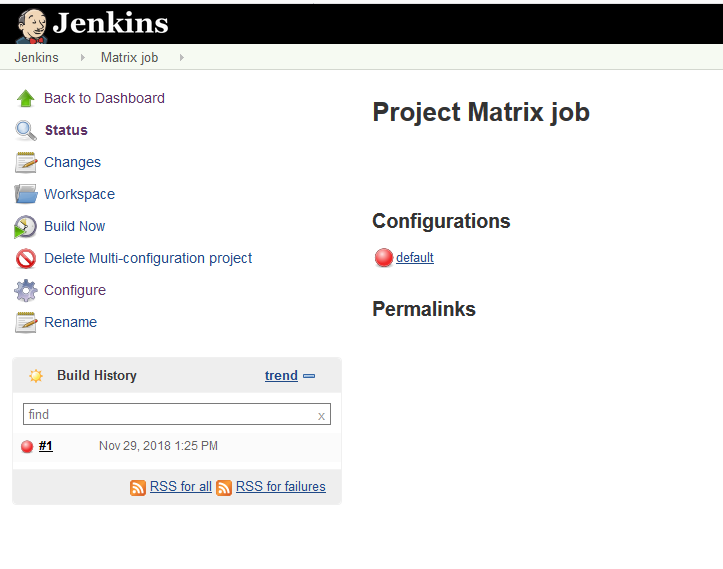Click the RSS for failures feed icon
The image size is (723, 569).
[x=224, y=487]
